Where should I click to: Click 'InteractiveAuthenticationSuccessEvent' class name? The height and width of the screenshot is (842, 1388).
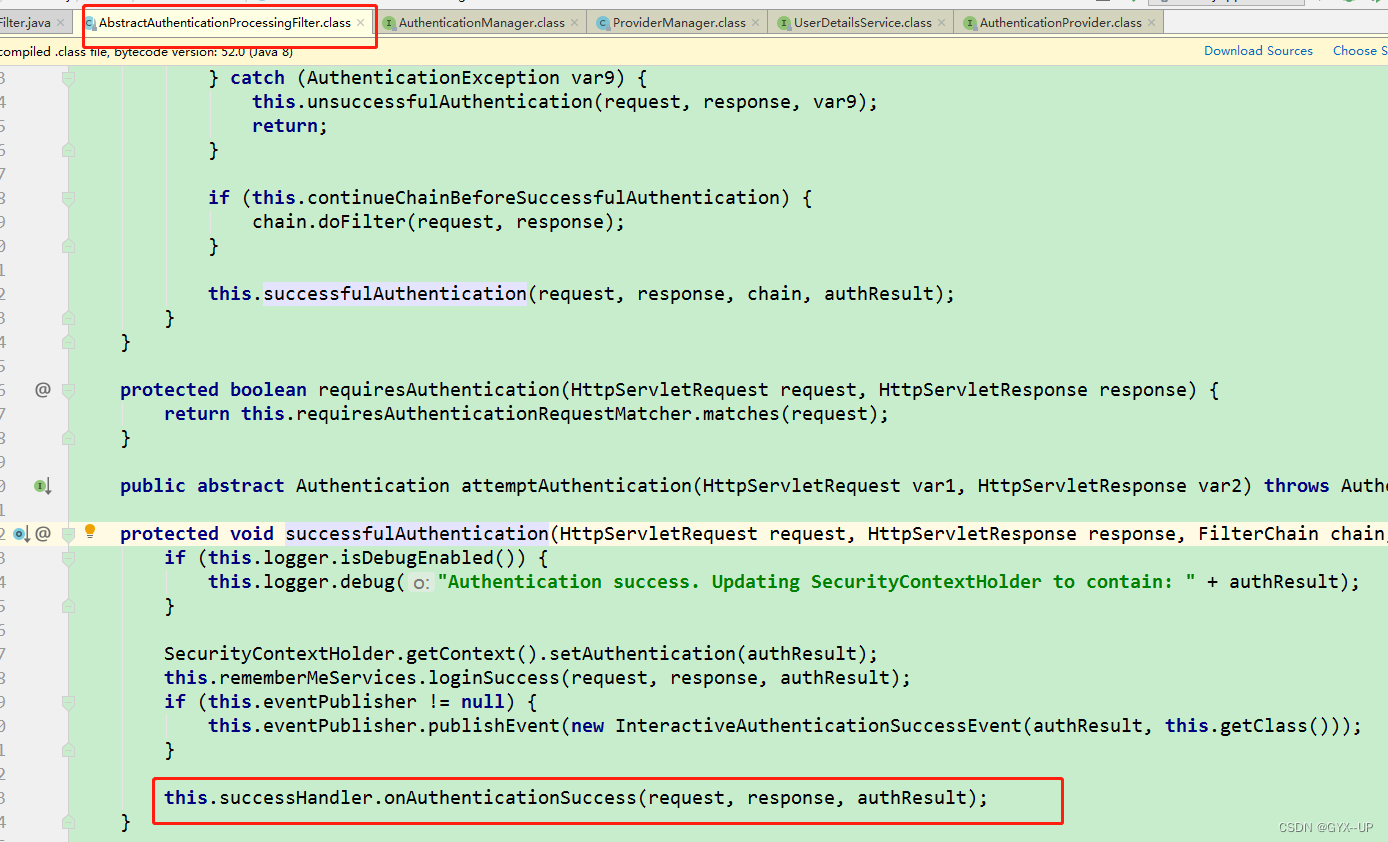pyautogui.click(x=818, y=726)
